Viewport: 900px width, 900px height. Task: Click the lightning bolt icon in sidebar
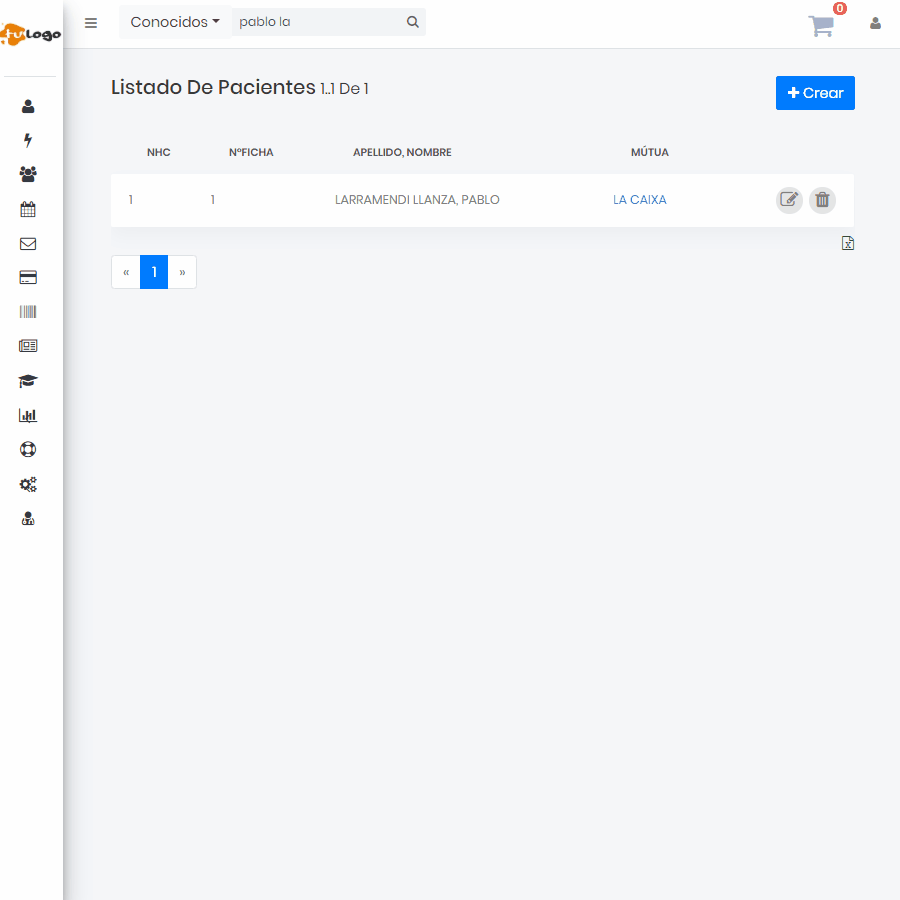tap(28, 141)
